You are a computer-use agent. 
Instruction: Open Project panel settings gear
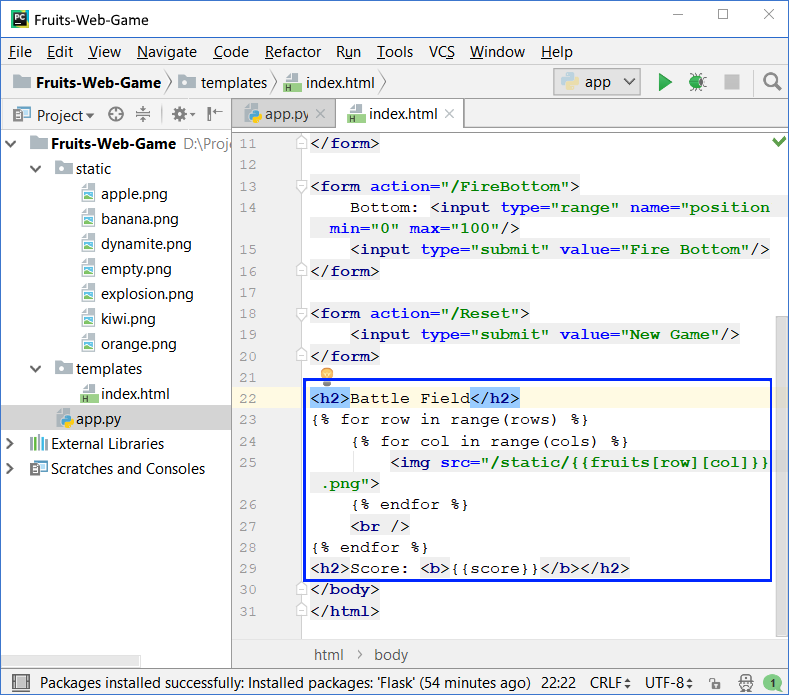[x=180, y=115]
